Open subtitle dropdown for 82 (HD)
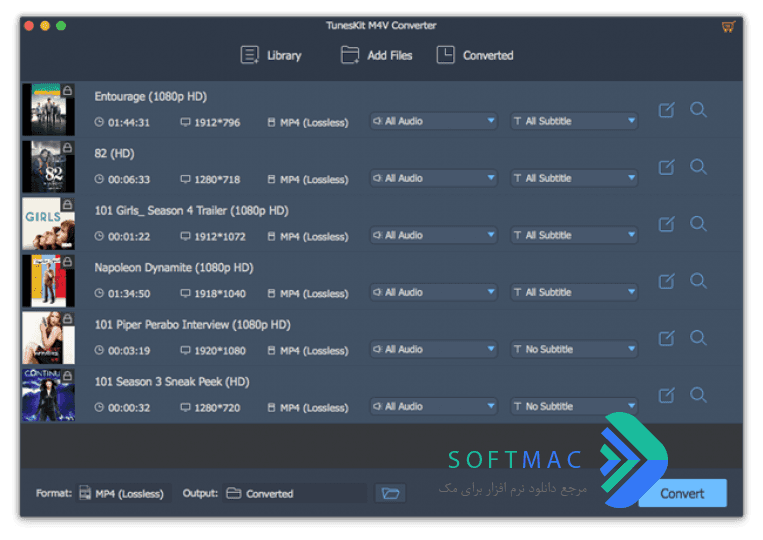 (574, 178)
